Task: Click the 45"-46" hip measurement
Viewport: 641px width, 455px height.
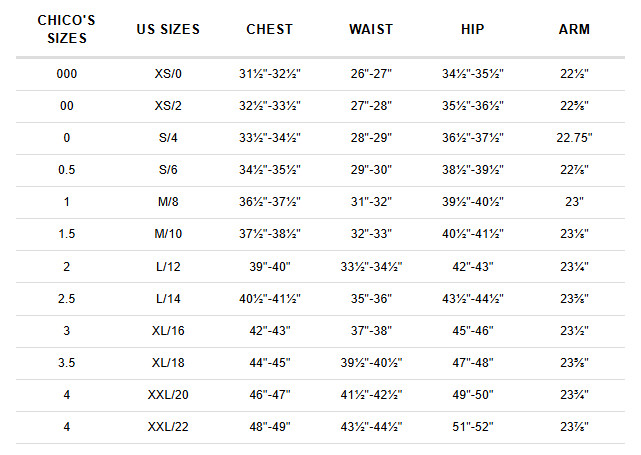Action: coord(473,331)
